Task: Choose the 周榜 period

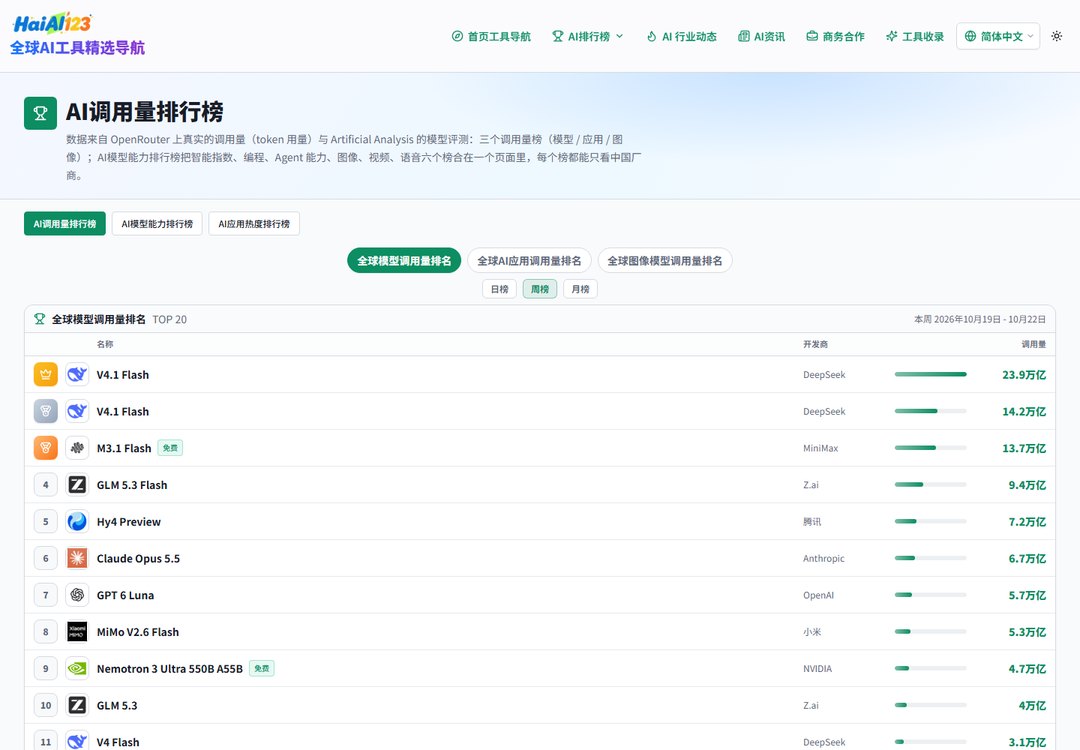Action: (540, 289)
